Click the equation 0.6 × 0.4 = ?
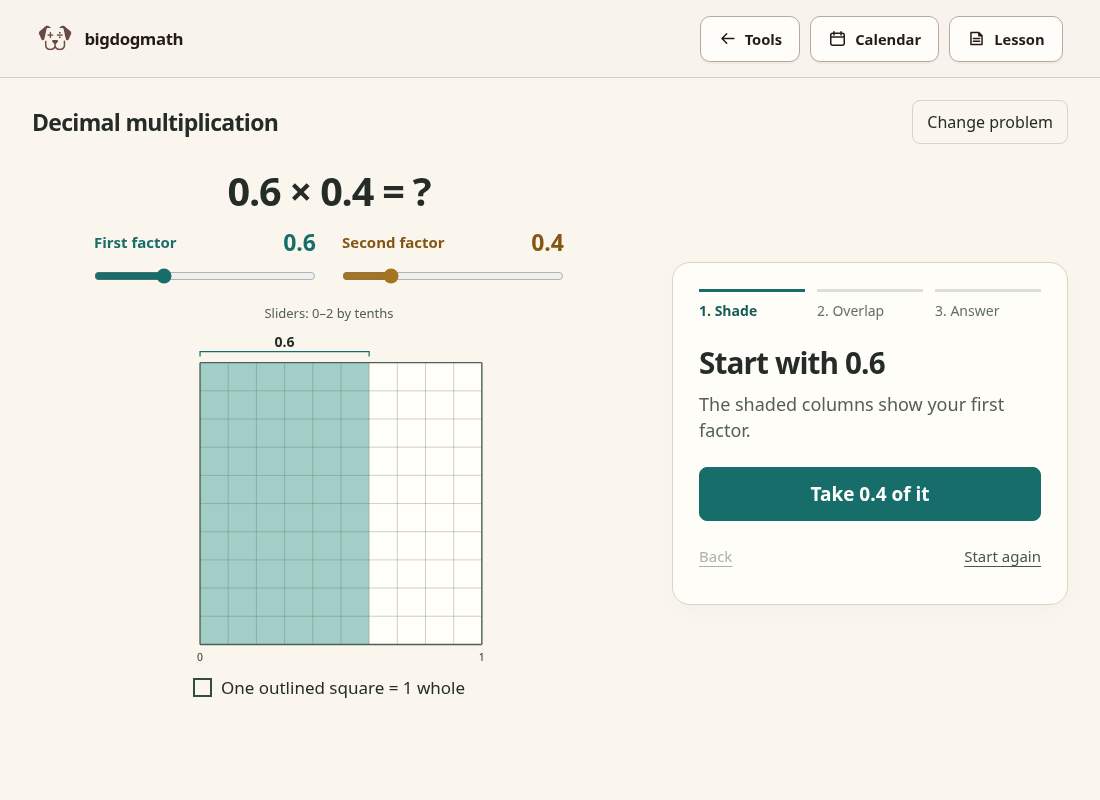1100x800 pixels. (x=329, y=192)
